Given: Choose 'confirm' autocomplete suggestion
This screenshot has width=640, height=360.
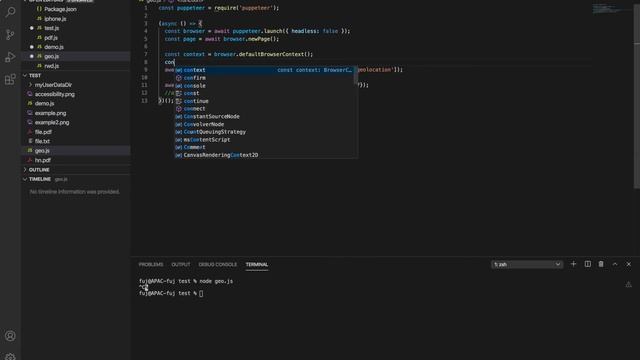Looking at the screenshot, I should point(265,78).
